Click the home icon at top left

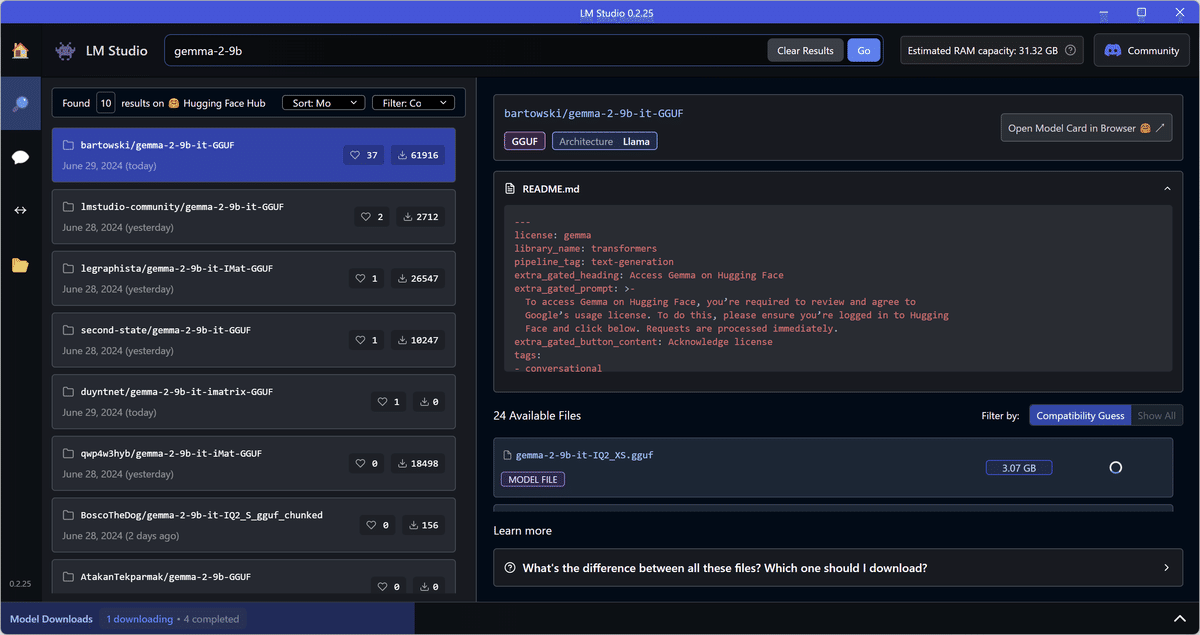pos(21,50)
